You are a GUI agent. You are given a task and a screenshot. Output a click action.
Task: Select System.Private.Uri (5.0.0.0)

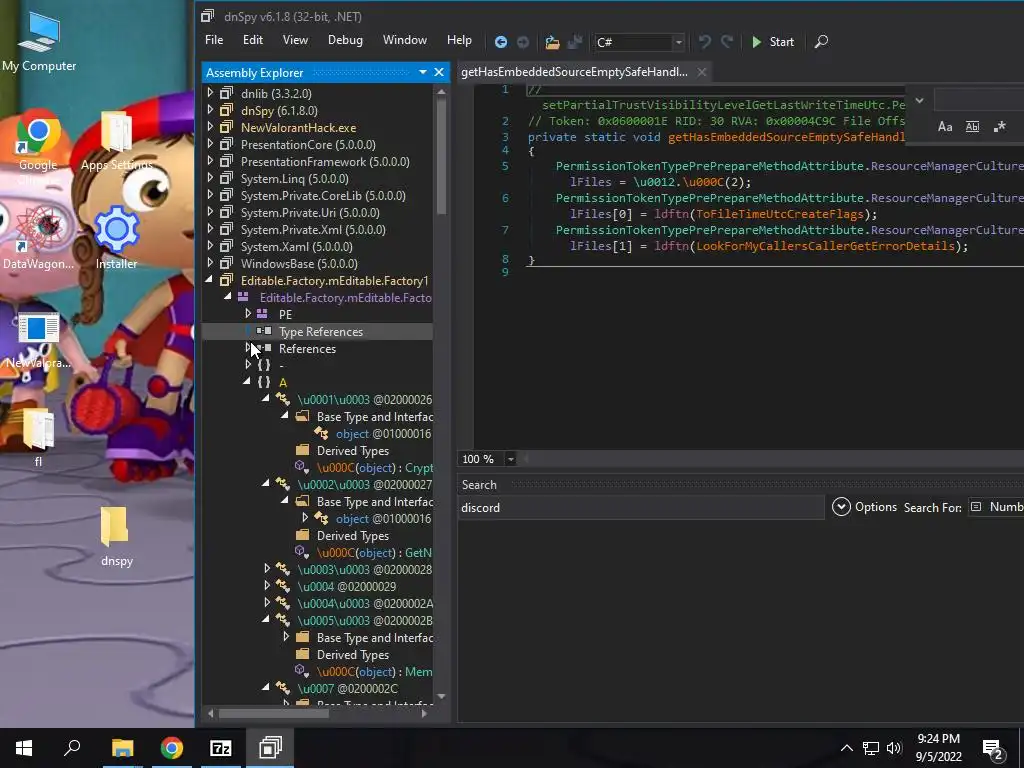310,212
